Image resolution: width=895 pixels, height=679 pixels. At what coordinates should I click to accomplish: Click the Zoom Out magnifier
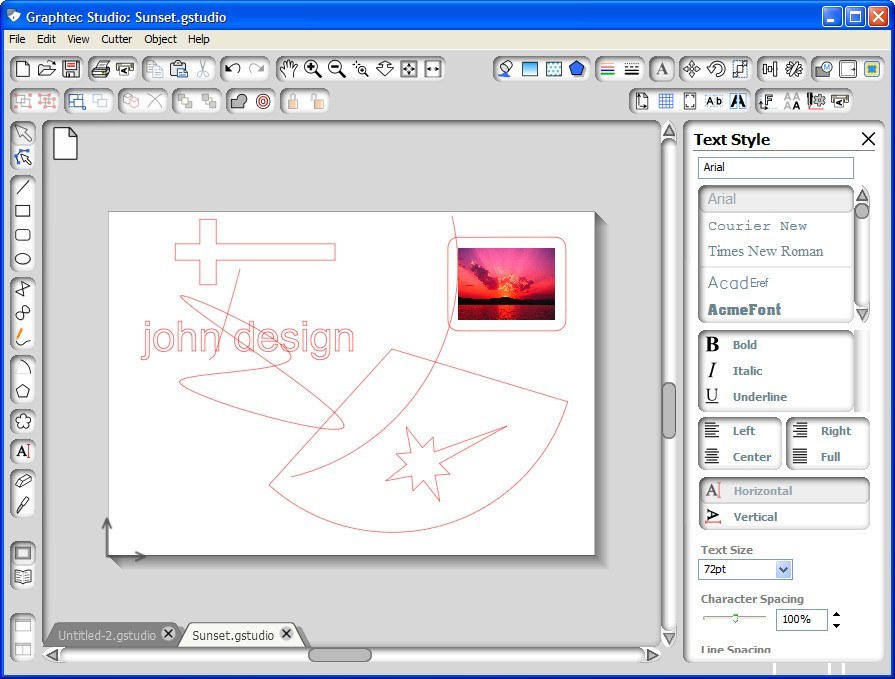tap(337, 69)
